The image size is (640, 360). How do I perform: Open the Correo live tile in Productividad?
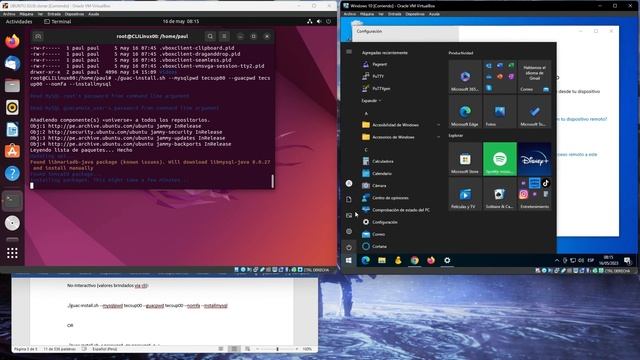coord(534,77)
